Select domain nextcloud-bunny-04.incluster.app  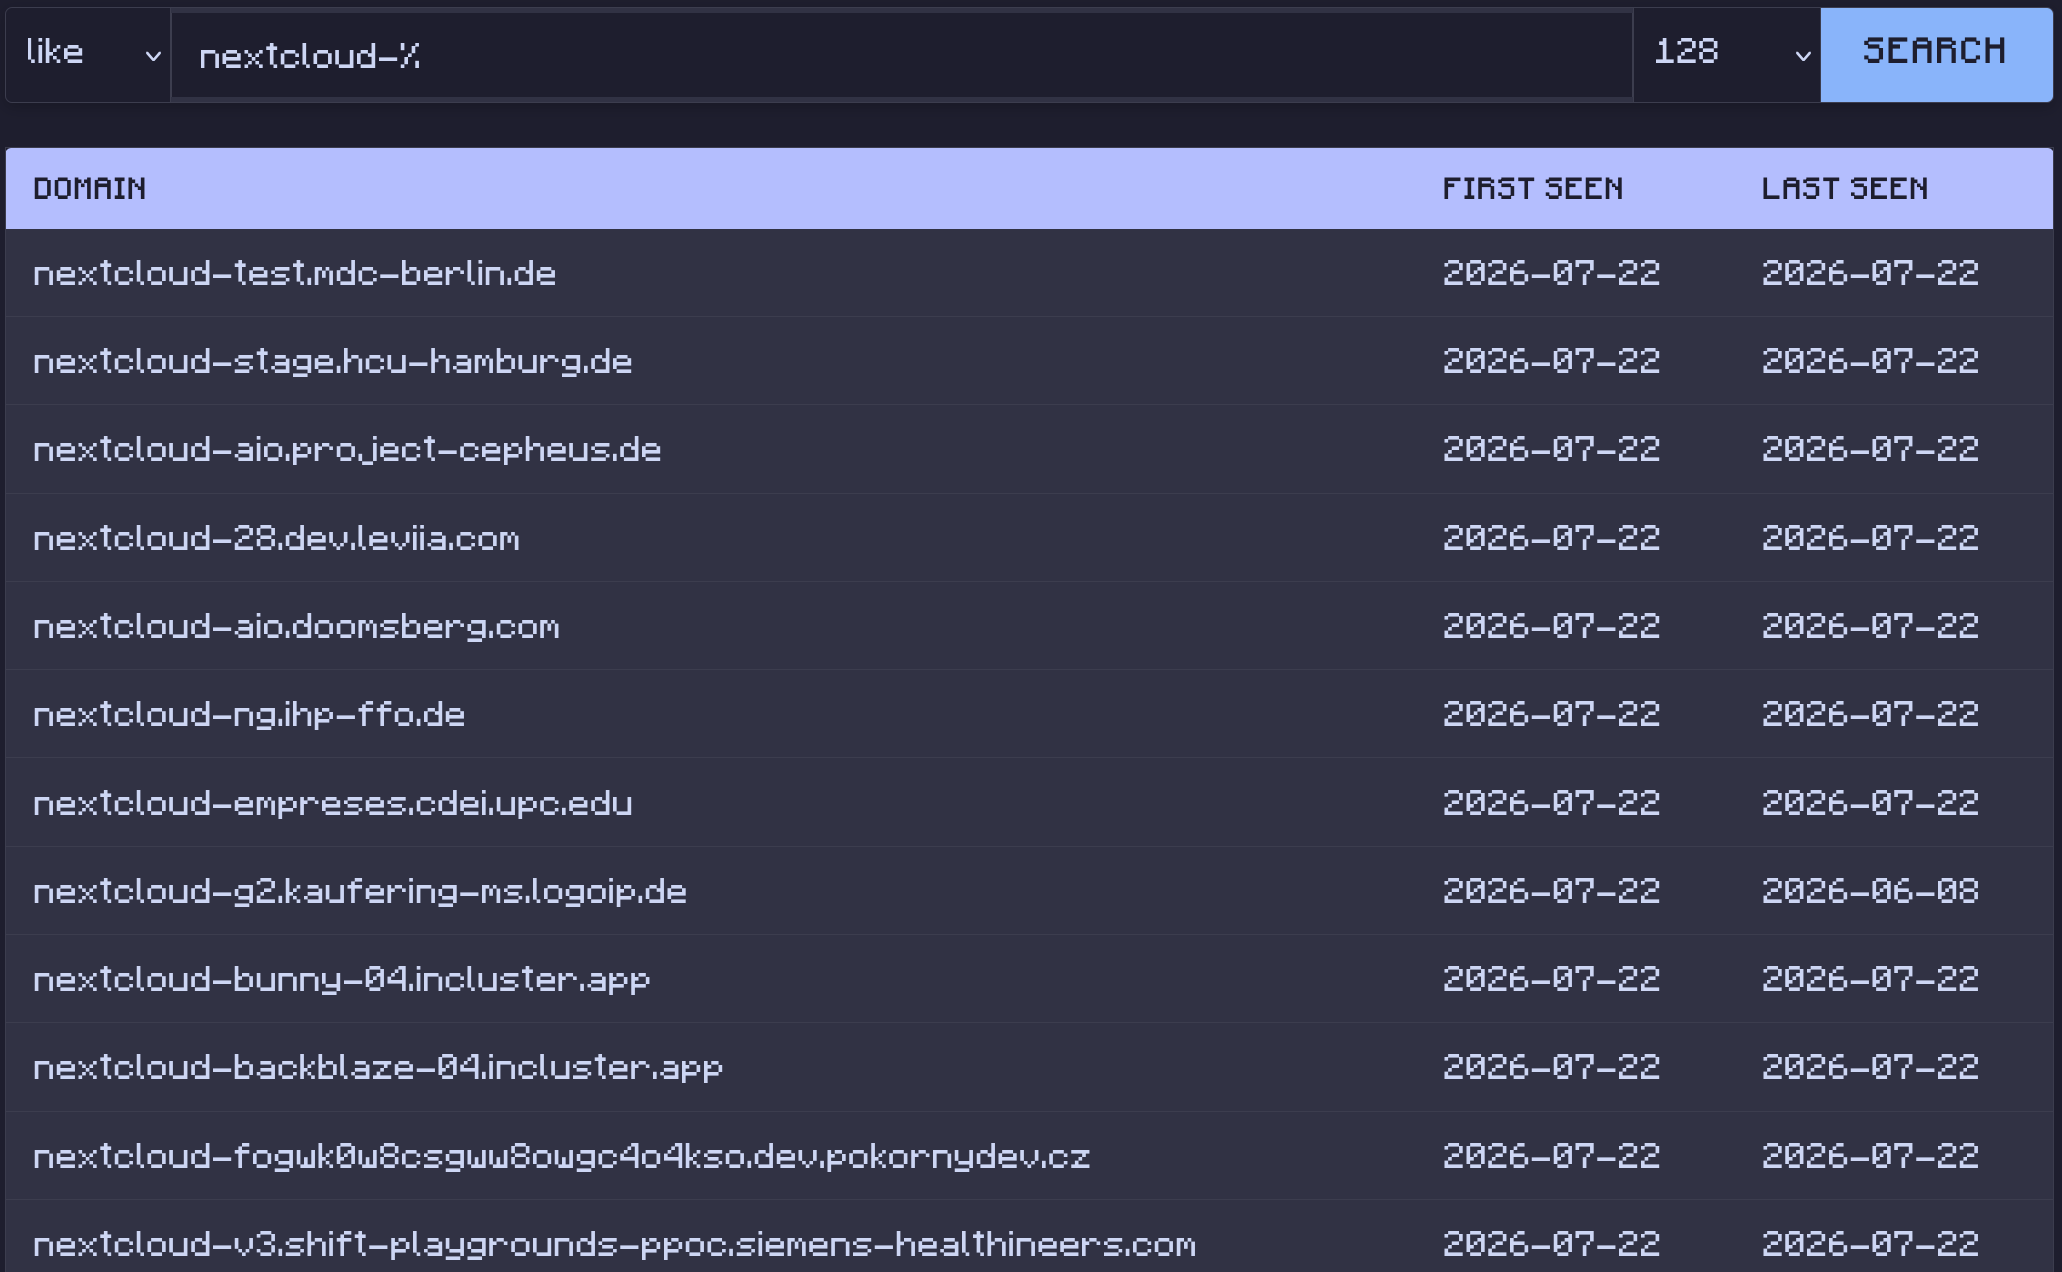342,979
